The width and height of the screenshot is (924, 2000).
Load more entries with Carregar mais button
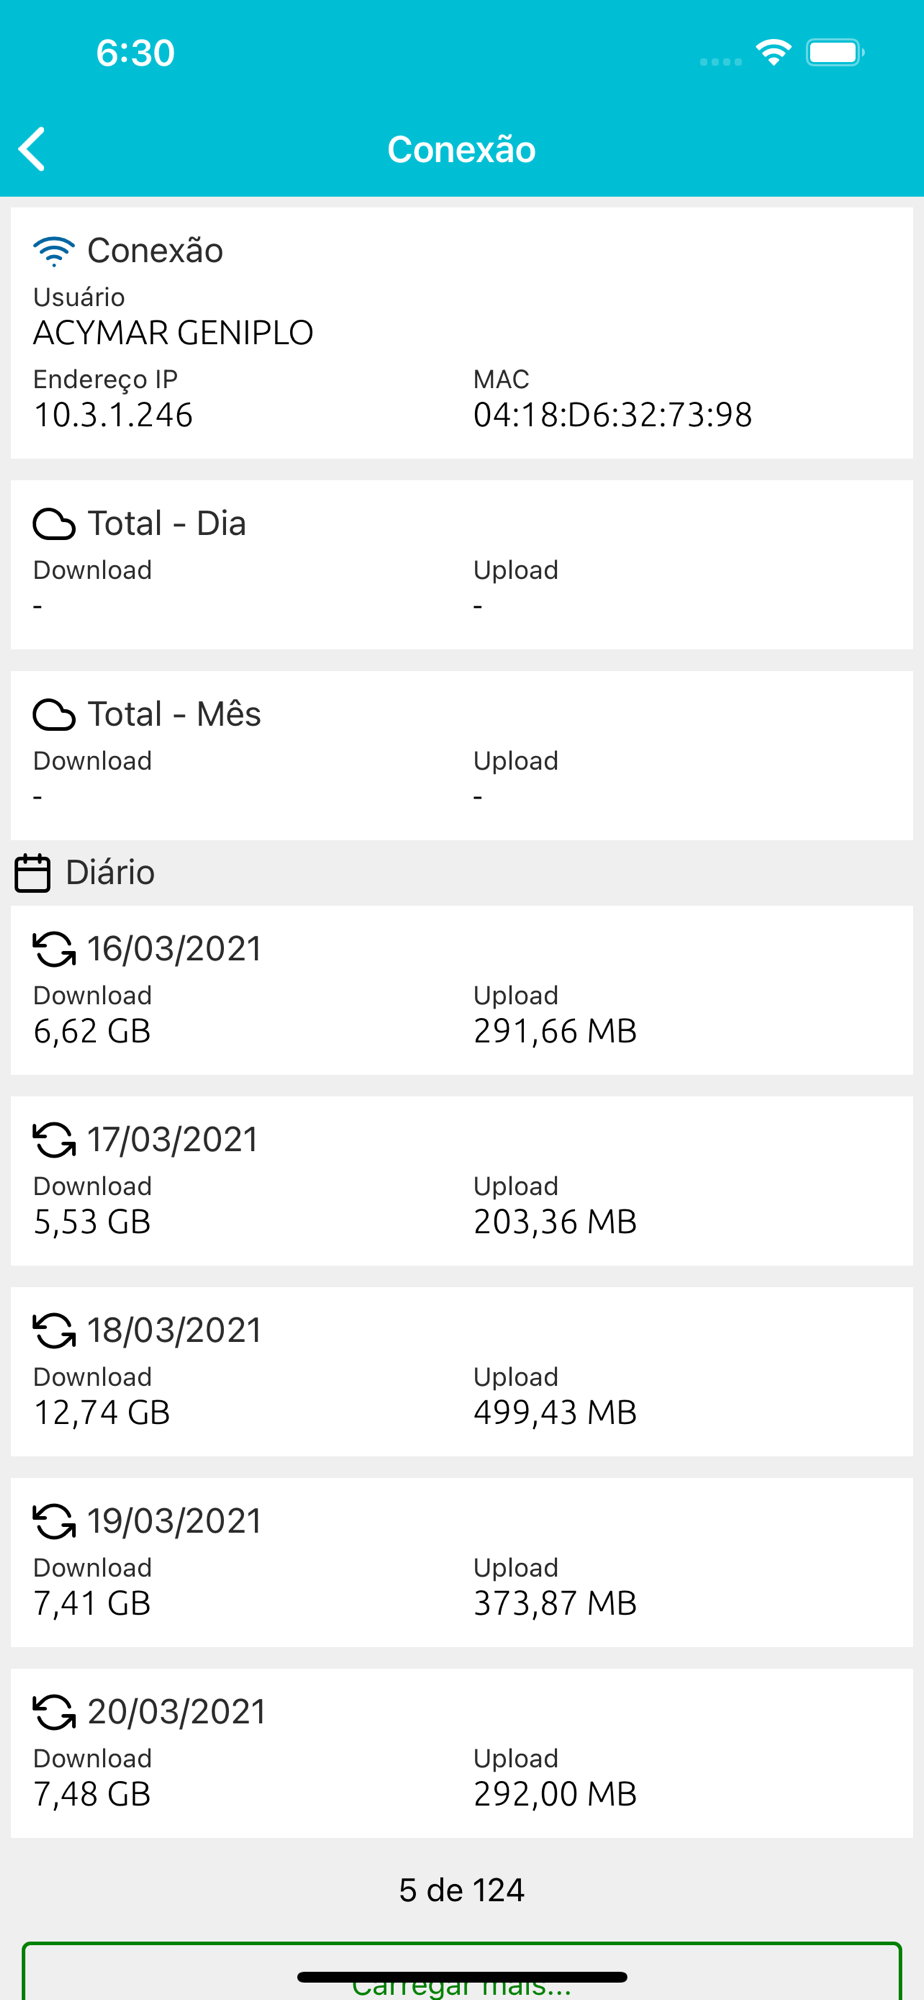(x=462, y=1972)
